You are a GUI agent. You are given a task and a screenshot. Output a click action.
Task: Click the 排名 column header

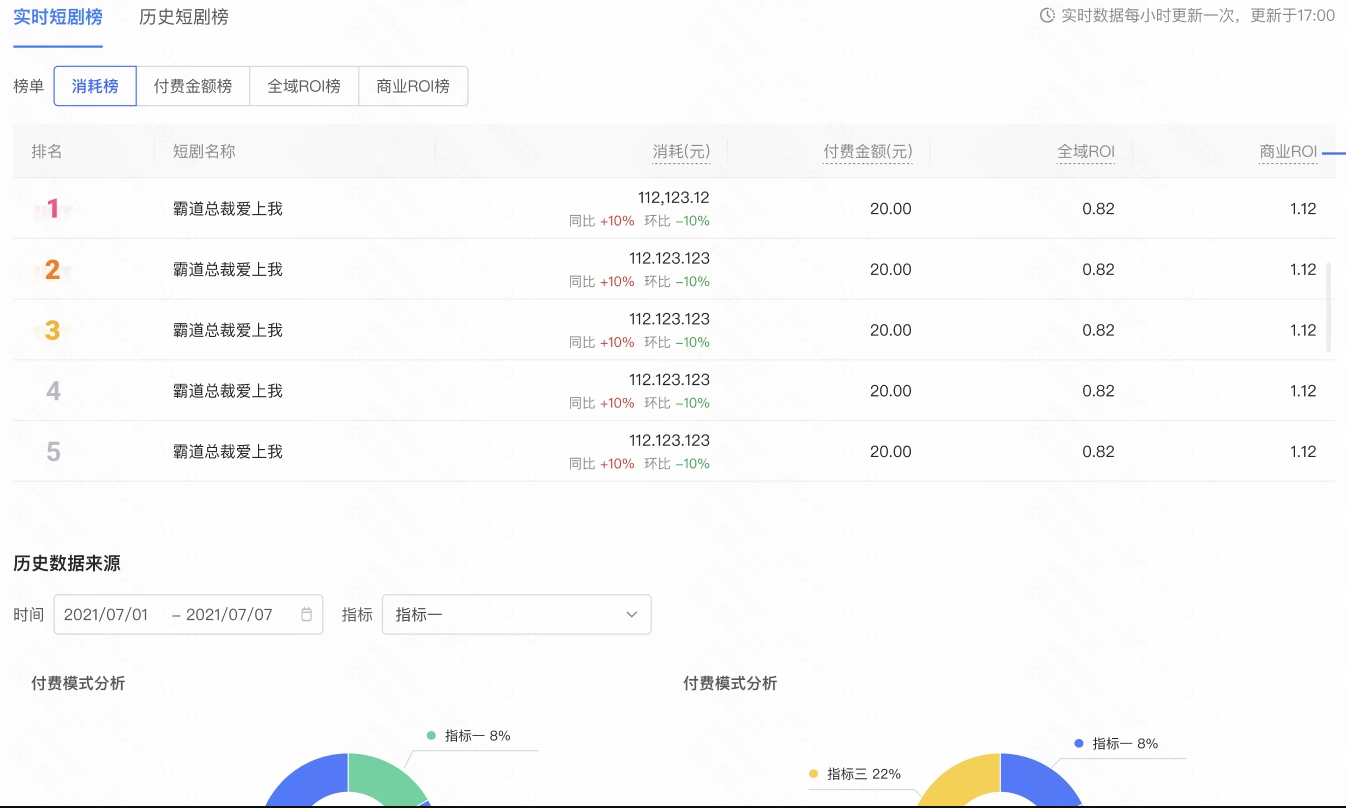click(47, 152)
